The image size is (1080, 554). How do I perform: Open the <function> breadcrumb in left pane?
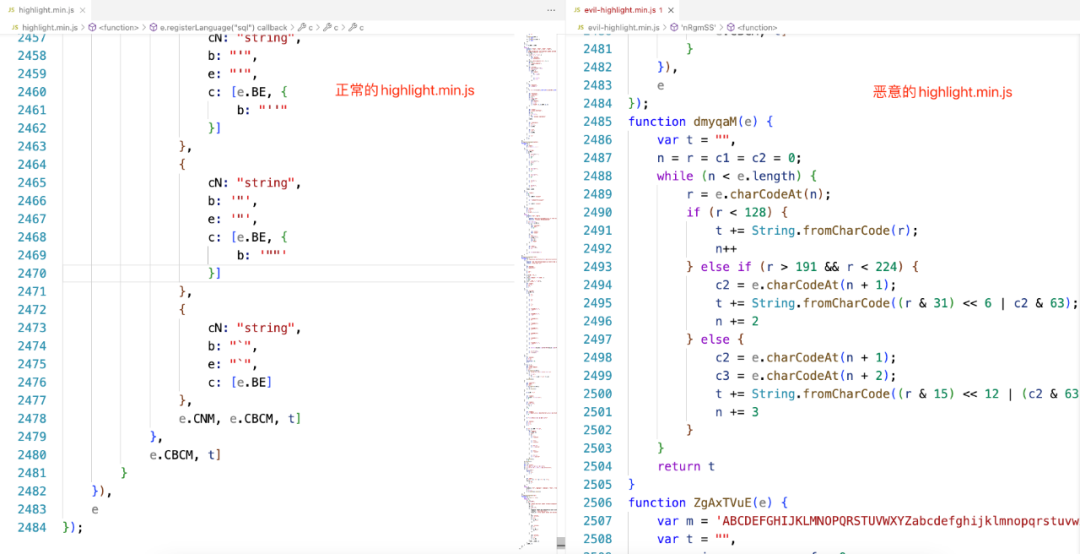[x=116, y=28]
